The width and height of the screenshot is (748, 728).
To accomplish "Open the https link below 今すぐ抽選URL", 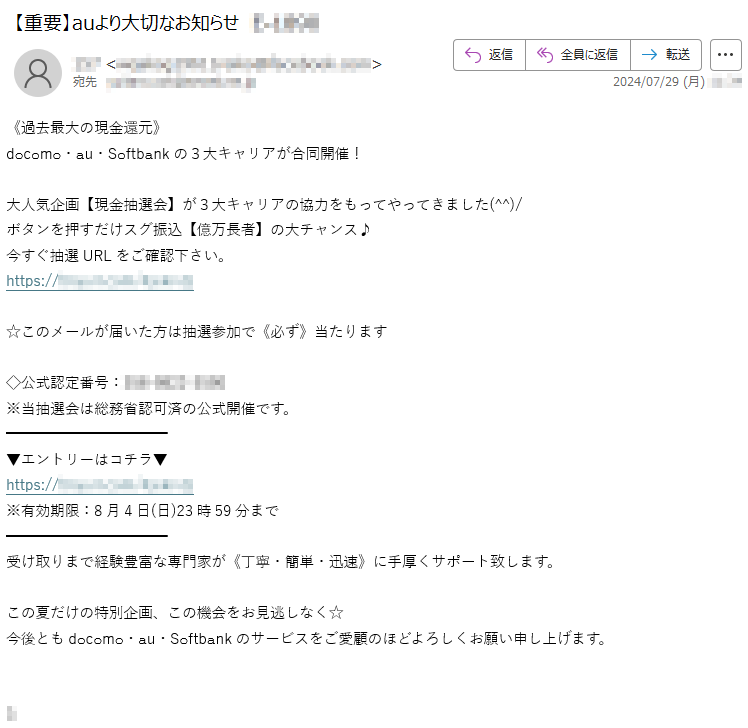I will tap(100, 281).
